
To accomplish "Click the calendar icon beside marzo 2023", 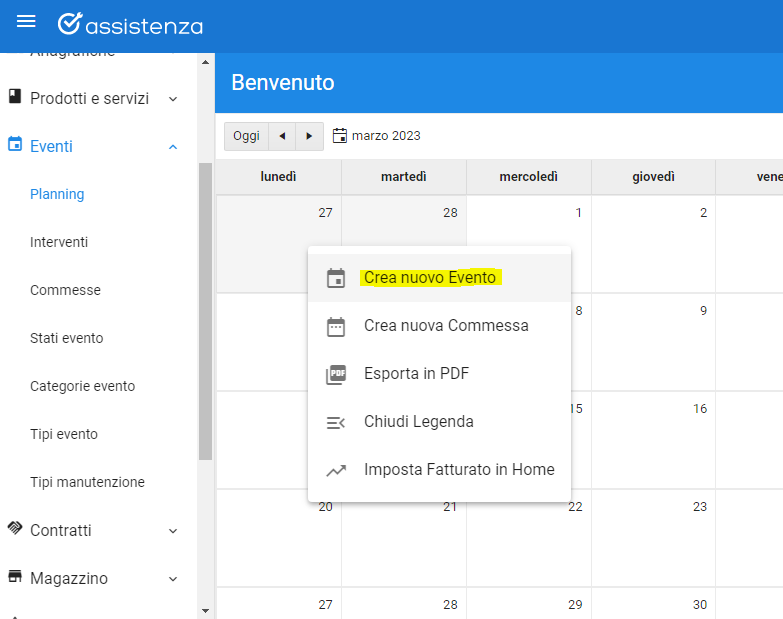I will pos(340,135).
